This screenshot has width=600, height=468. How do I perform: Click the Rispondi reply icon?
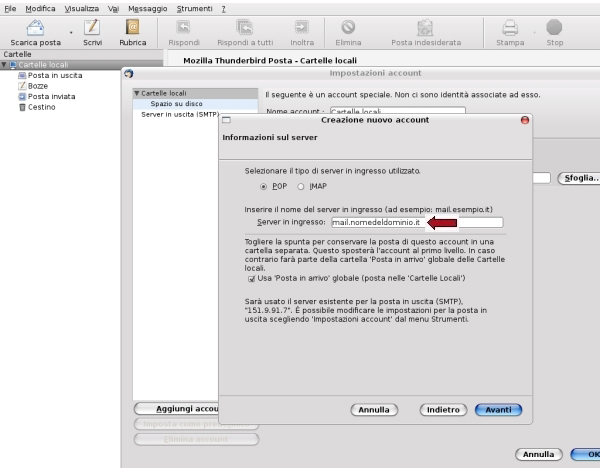point(184,28)
